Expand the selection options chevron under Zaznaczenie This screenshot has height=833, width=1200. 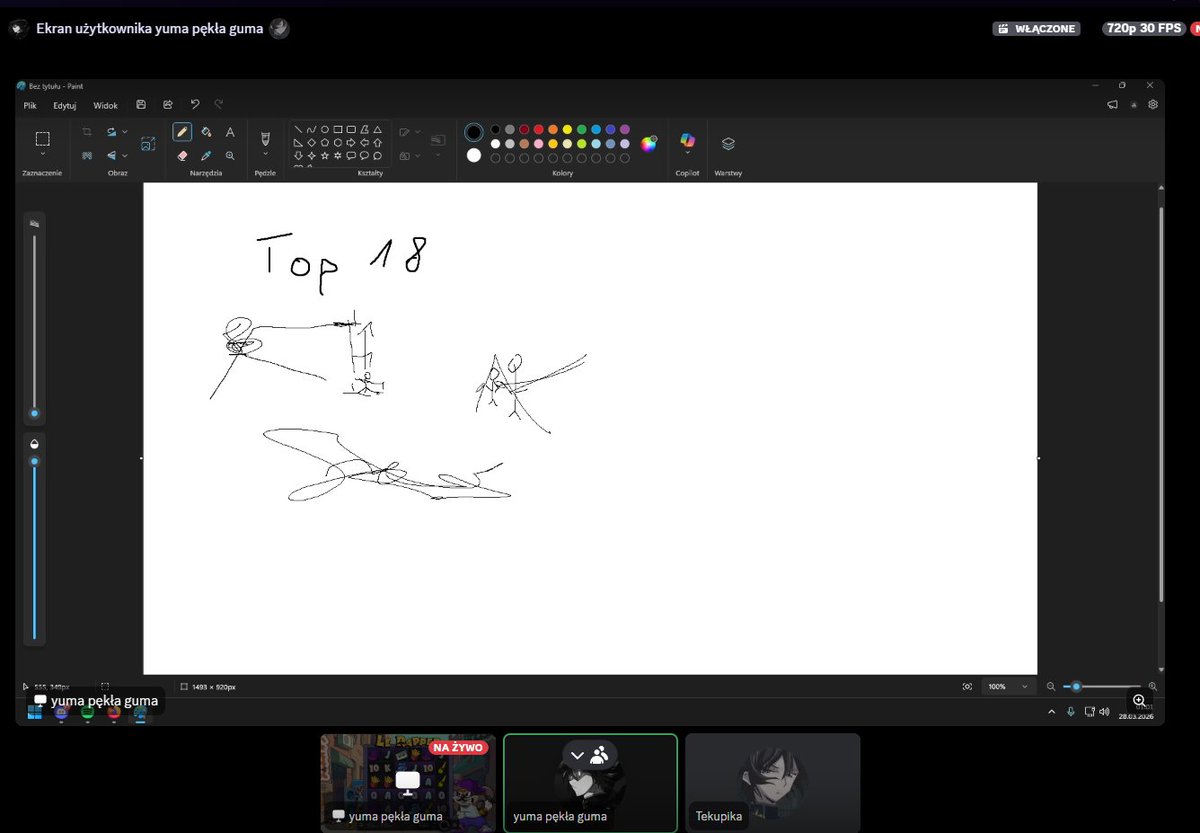click(42, 155)
